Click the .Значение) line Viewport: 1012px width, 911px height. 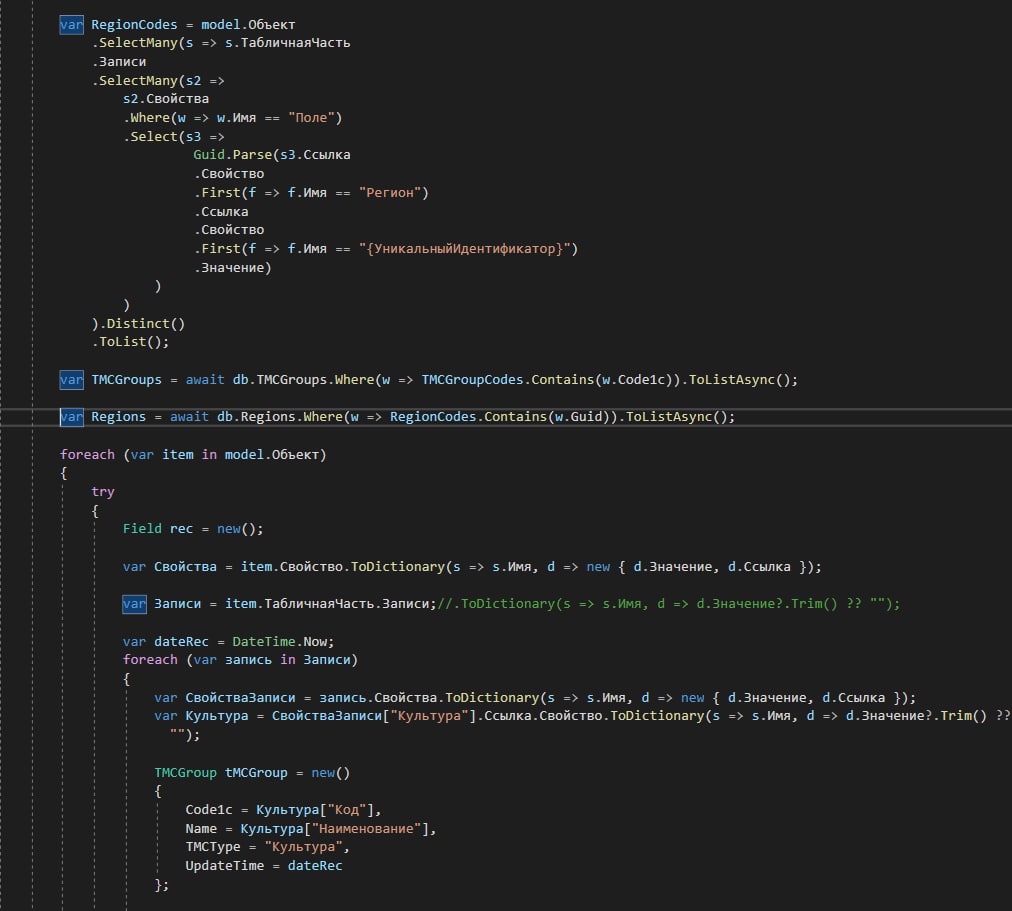(x=232, y=268)
